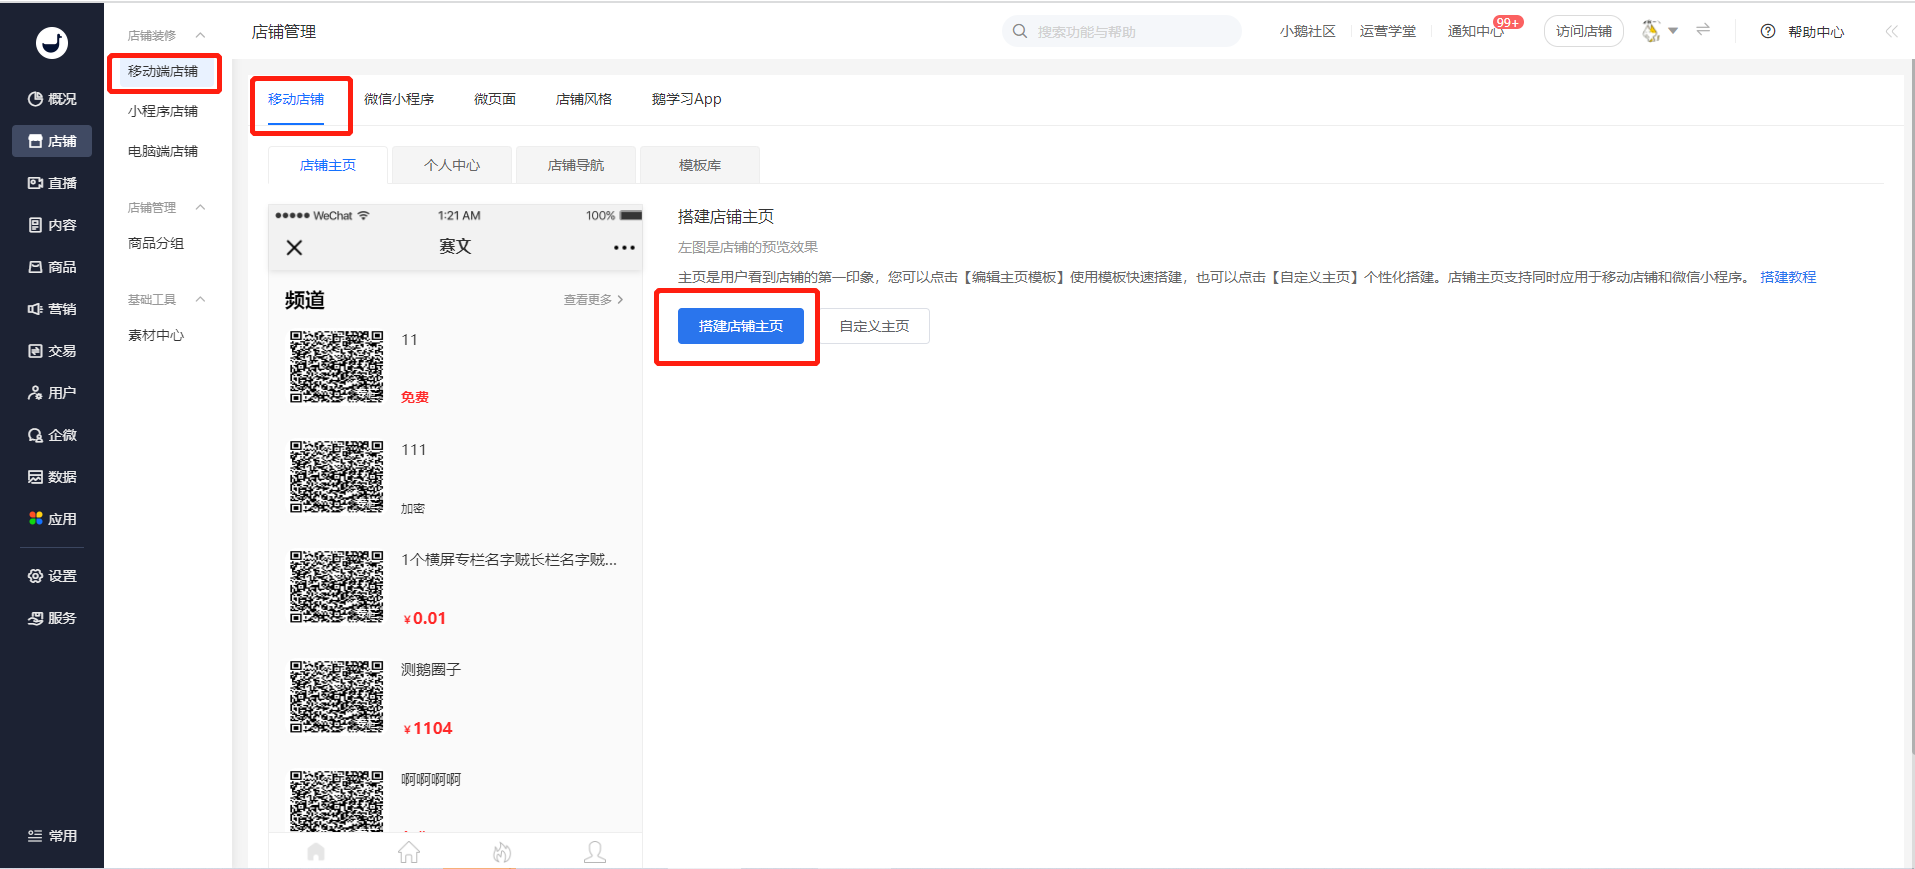This screenshot has height=869, width=1915.
Task: Select the 个人中心 sub-tab
Action: coord(452,165)
